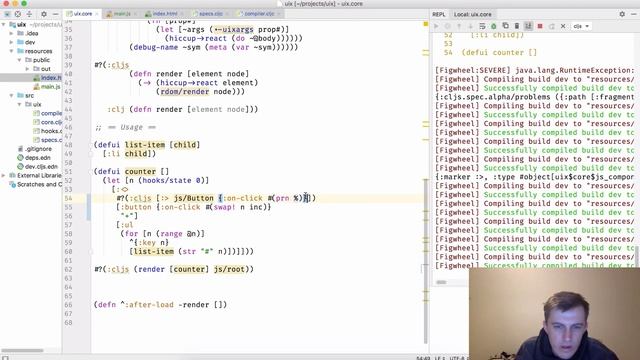Collapse the public folder
The height and width of the screenshot is (360, 640).
pos(19,60)
